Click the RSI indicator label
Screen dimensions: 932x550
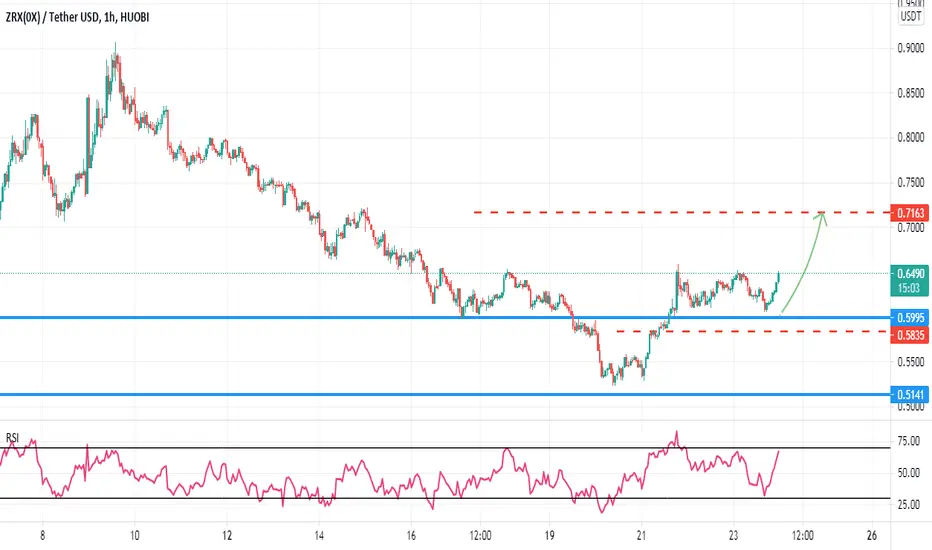point(12,438)
